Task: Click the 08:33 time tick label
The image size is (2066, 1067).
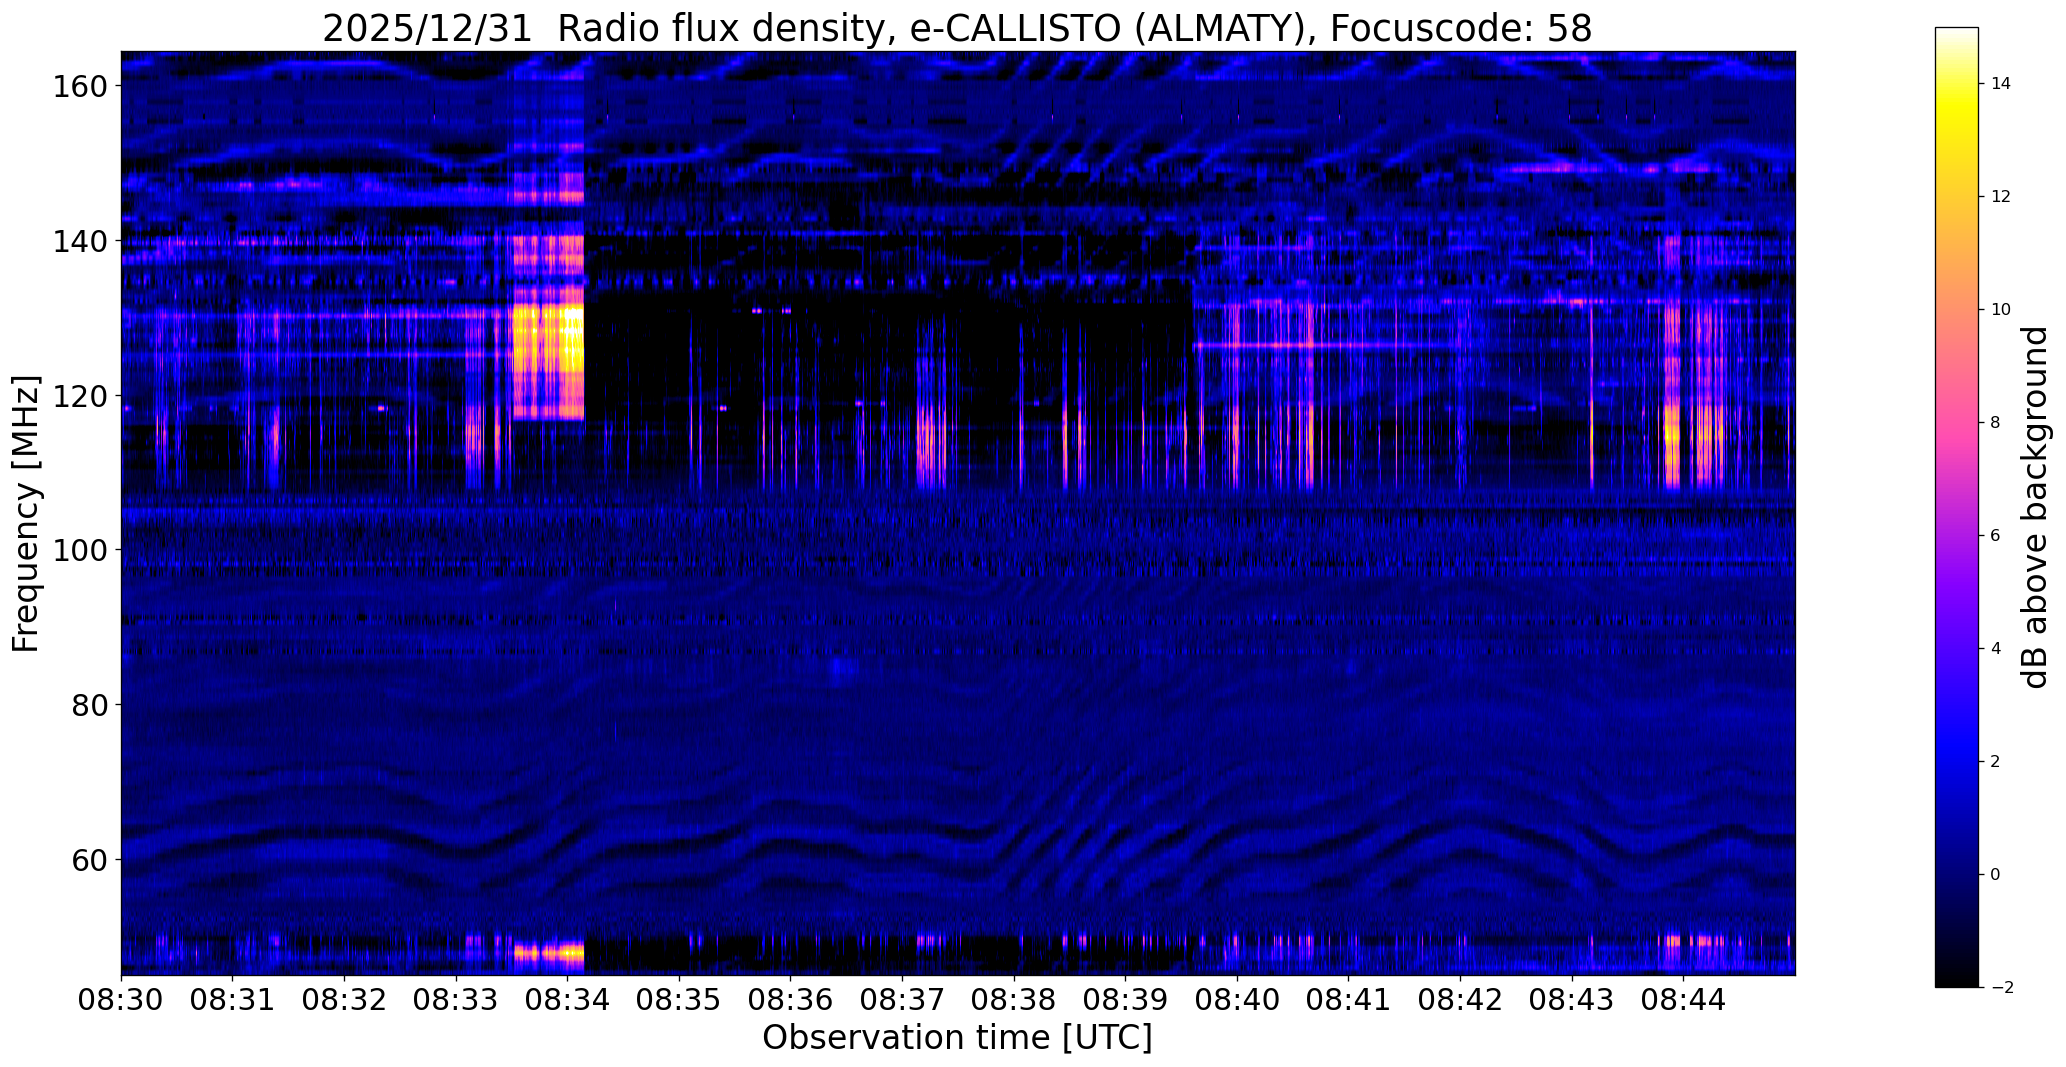Action: pos(456,1000)
